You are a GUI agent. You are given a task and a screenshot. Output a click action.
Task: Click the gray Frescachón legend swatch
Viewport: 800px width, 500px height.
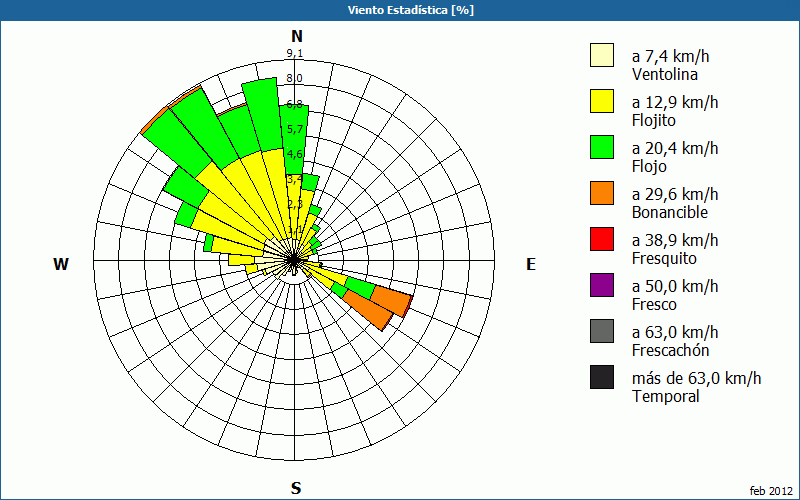[602, 331]
